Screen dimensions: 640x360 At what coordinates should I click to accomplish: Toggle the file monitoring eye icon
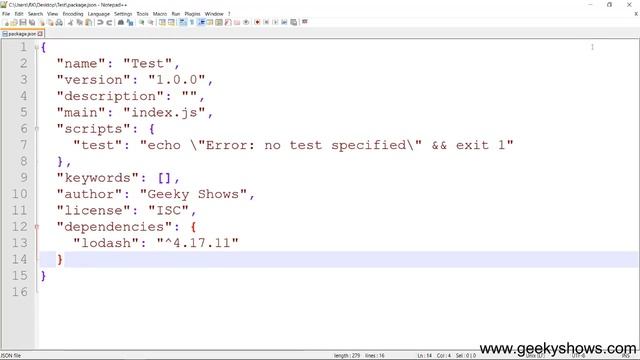[x=246, y=22]
